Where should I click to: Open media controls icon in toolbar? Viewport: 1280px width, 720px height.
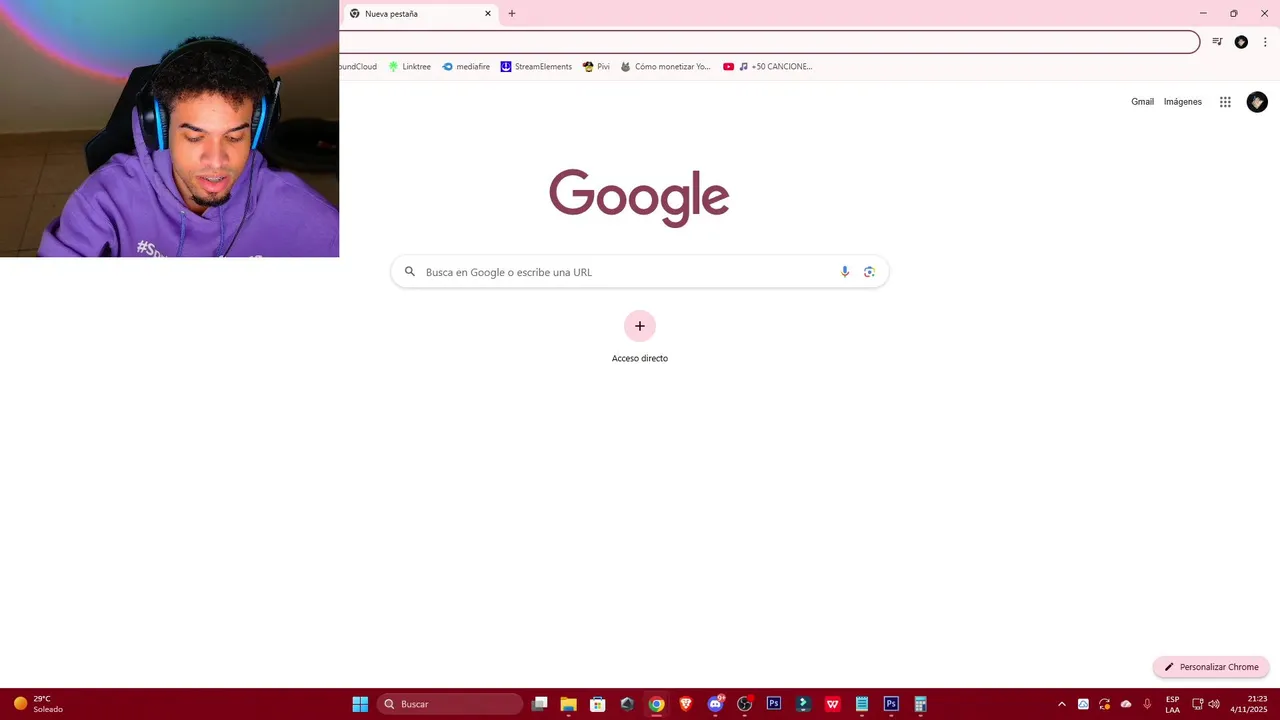pyautogui.click(x=1217, y=42)
